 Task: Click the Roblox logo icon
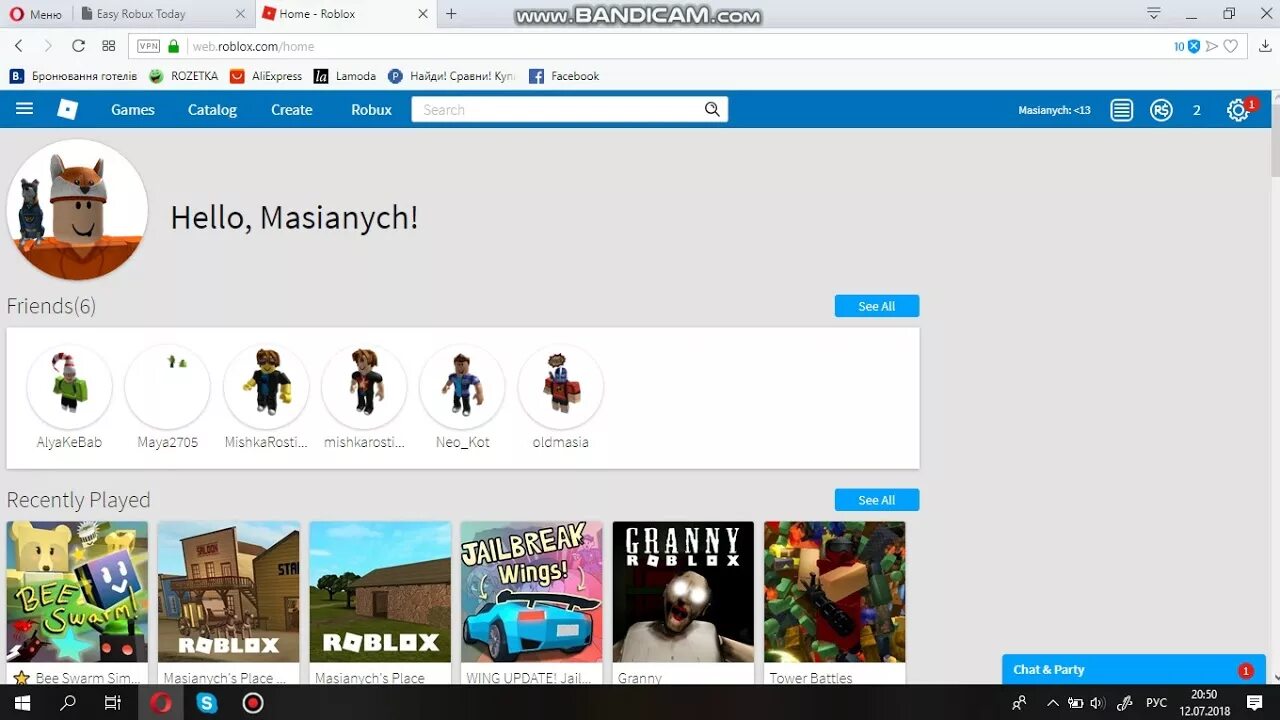[67, 109]
